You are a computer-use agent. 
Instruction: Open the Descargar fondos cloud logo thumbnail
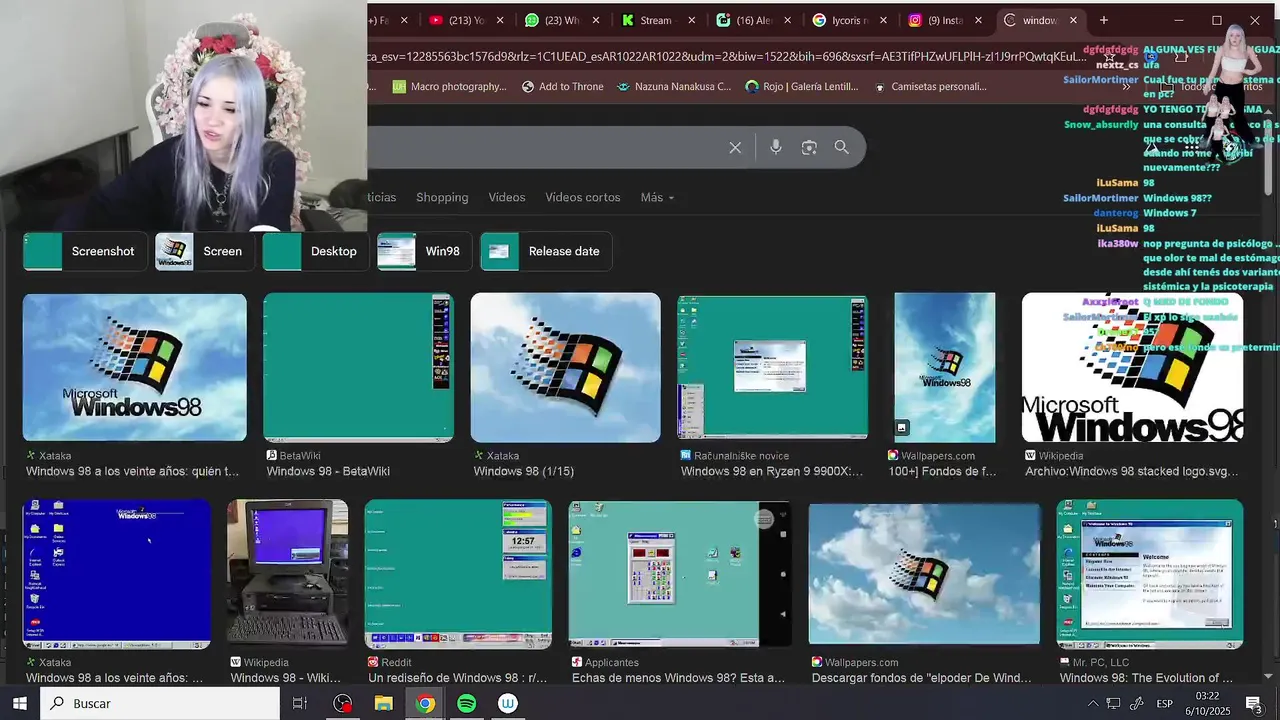(x=924, y=574)
